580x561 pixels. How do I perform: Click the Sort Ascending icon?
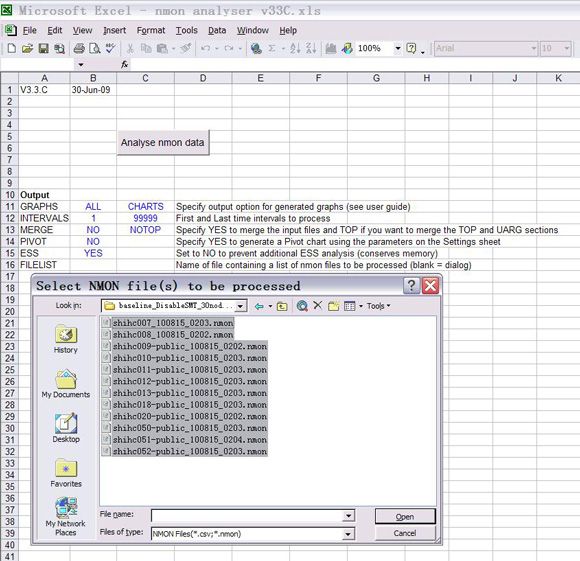tap(295, 48)
